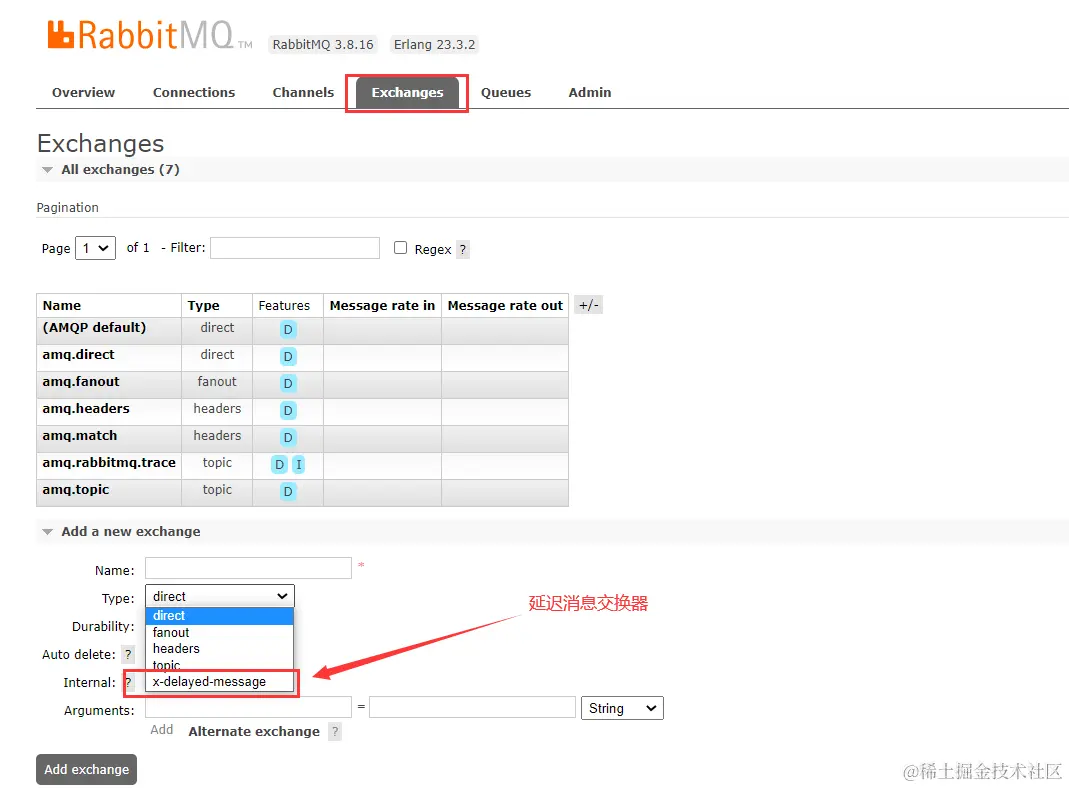Select the Exchanges tab
This screenshot has height=788, width=1069.
coord(407,92)
